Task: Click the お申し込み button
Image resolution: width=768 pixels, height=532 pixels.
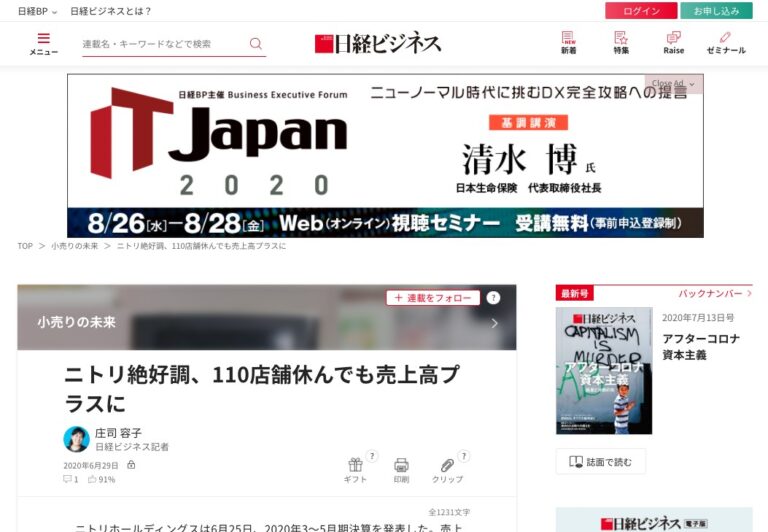Action: [x=716, y=11]
